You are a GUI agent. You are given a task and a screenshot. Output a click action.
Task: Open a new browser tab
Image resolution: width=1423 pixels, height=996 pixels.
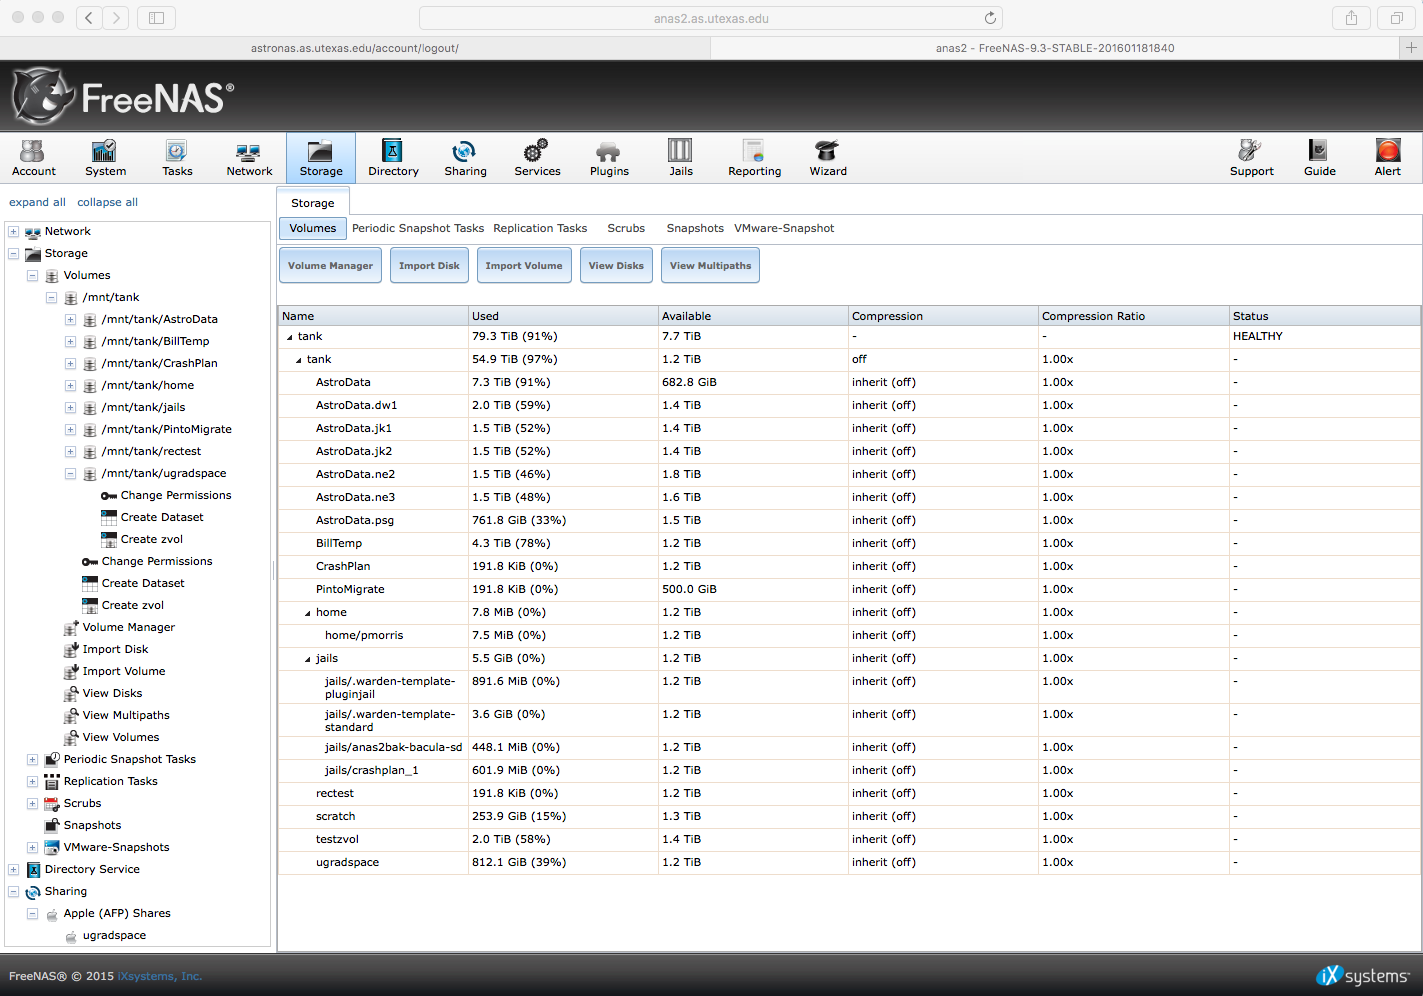(1411, 48)
